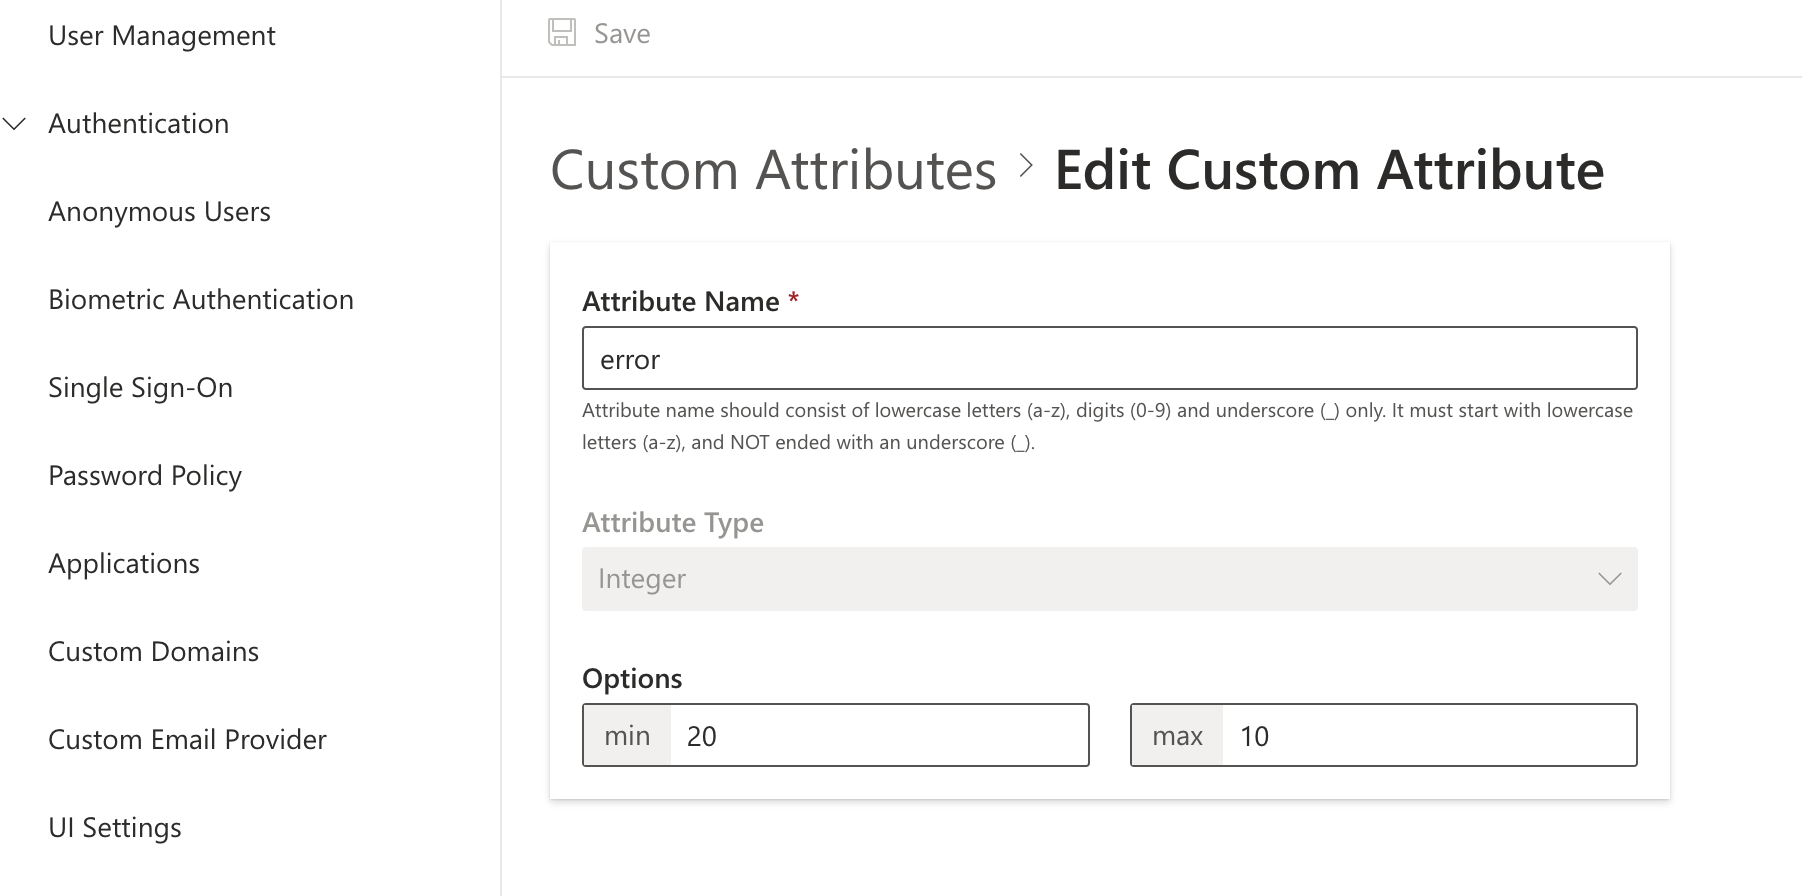Image resolution: width=1802 pixels, height=896 pixels.
Task: Click the Edit Custom Attribute heading
Action: pos(1330,170)
